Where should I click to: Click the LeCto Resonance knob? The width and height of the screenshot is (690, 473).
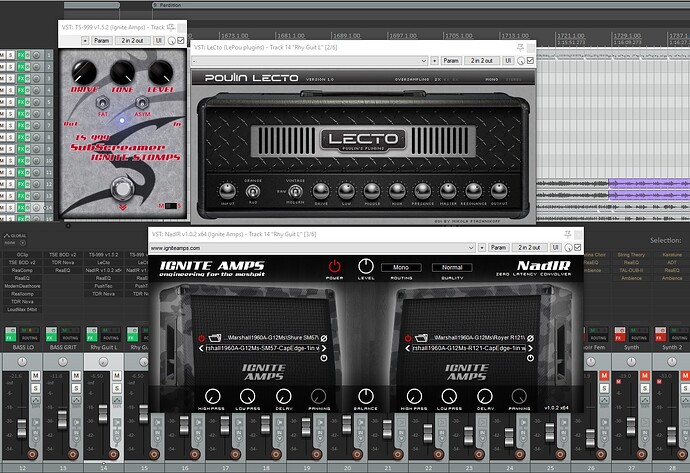pyautogui.click(x=473, y=191)
